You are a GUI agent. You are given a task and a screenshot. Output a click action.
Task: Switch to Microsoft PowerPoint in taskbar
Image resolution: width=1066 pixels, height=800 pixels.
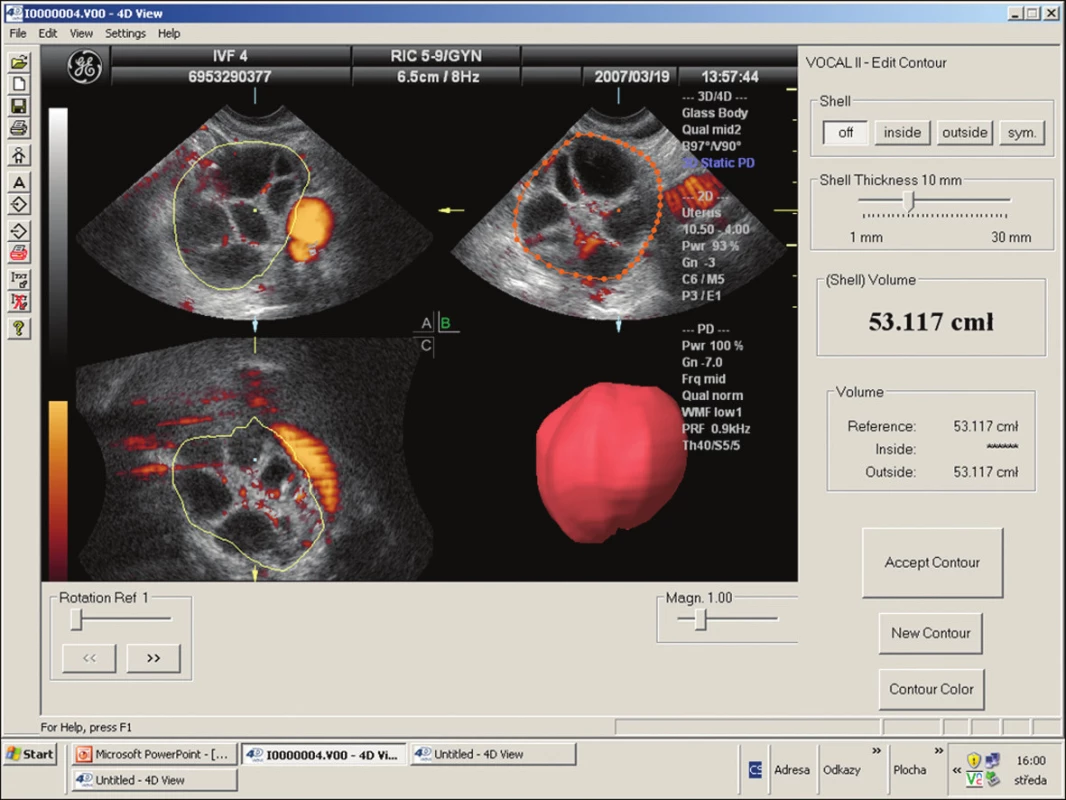coord(154,754)
